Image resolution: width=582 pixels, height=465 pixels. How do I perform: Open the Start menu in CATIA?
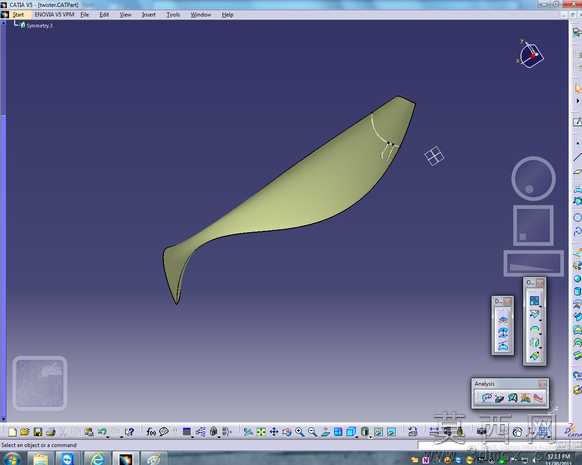tap(18, 14)
